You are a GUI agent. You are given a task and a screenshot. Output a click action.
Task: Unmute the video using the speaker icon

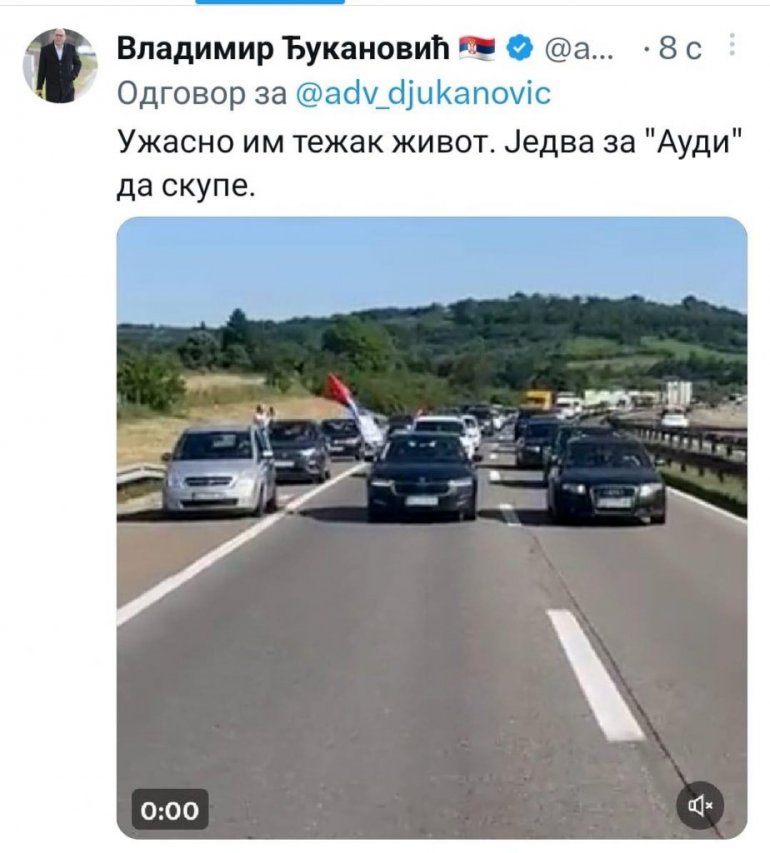pos(700,805)
